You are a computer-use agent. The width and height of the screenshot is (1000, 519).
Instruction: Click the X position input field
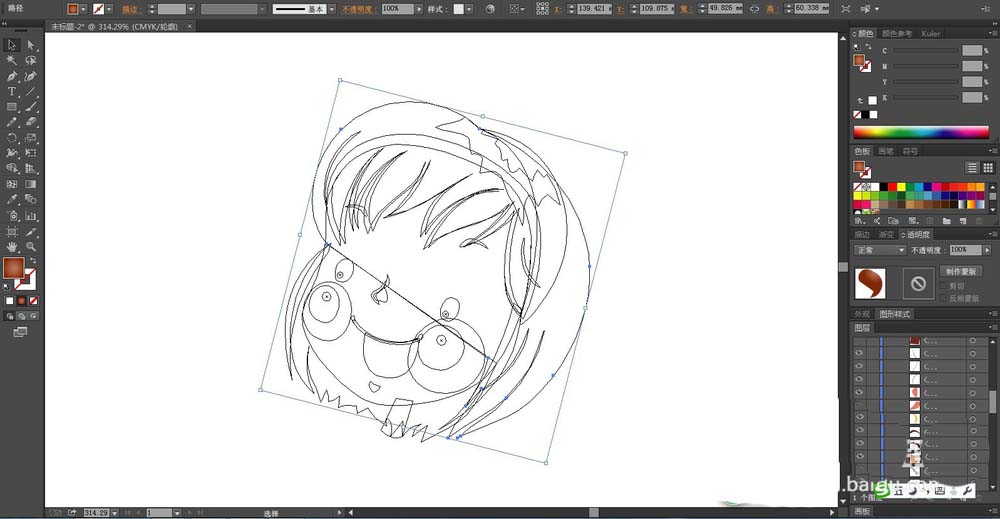592,9
